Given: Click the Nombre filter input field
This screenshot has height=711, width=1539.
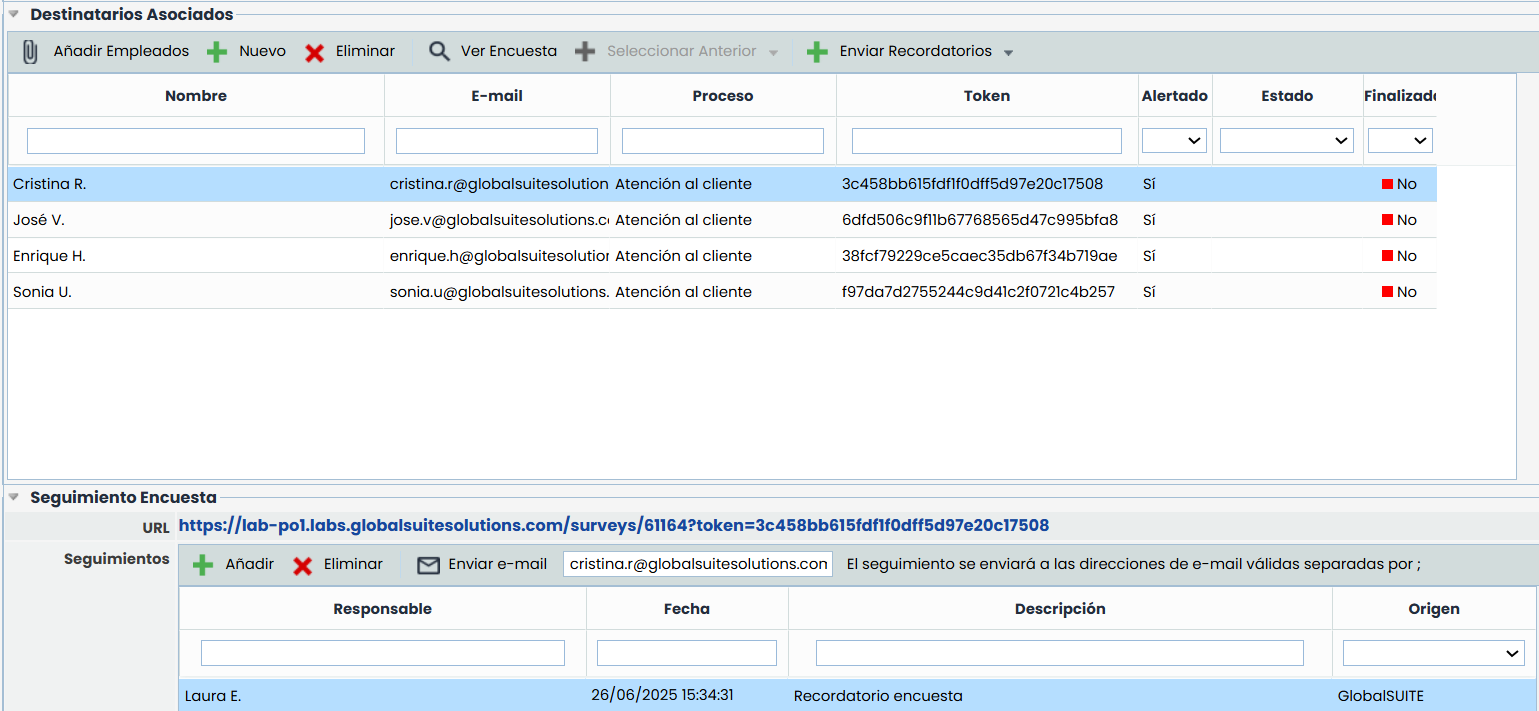Looking at the screenshot, I should [x=196, y=141].
